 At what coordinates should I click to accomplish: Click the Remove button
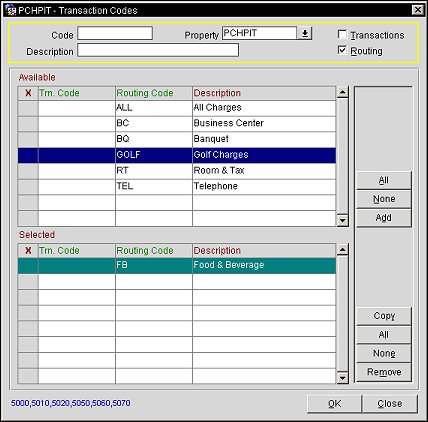(x=384, y=372)
